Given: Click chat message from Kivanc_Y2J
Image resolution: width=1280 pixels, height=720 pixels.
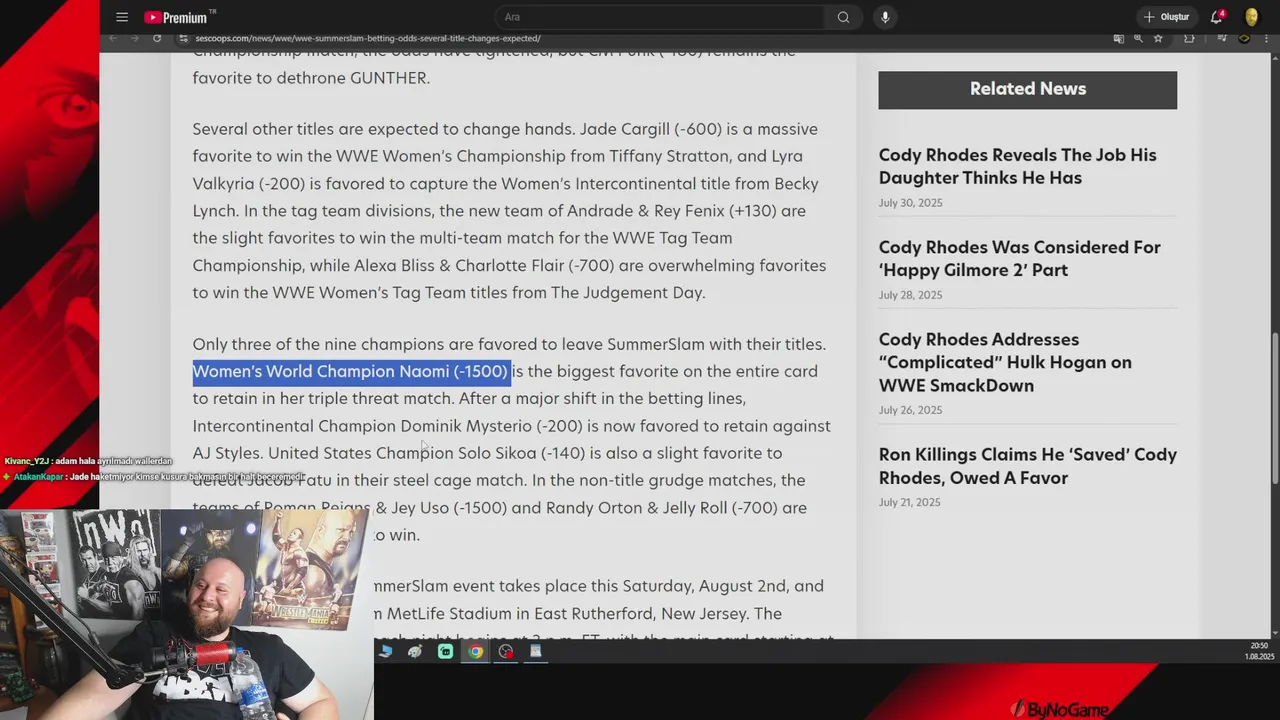Looking at the screenshot, I should 88,461.
